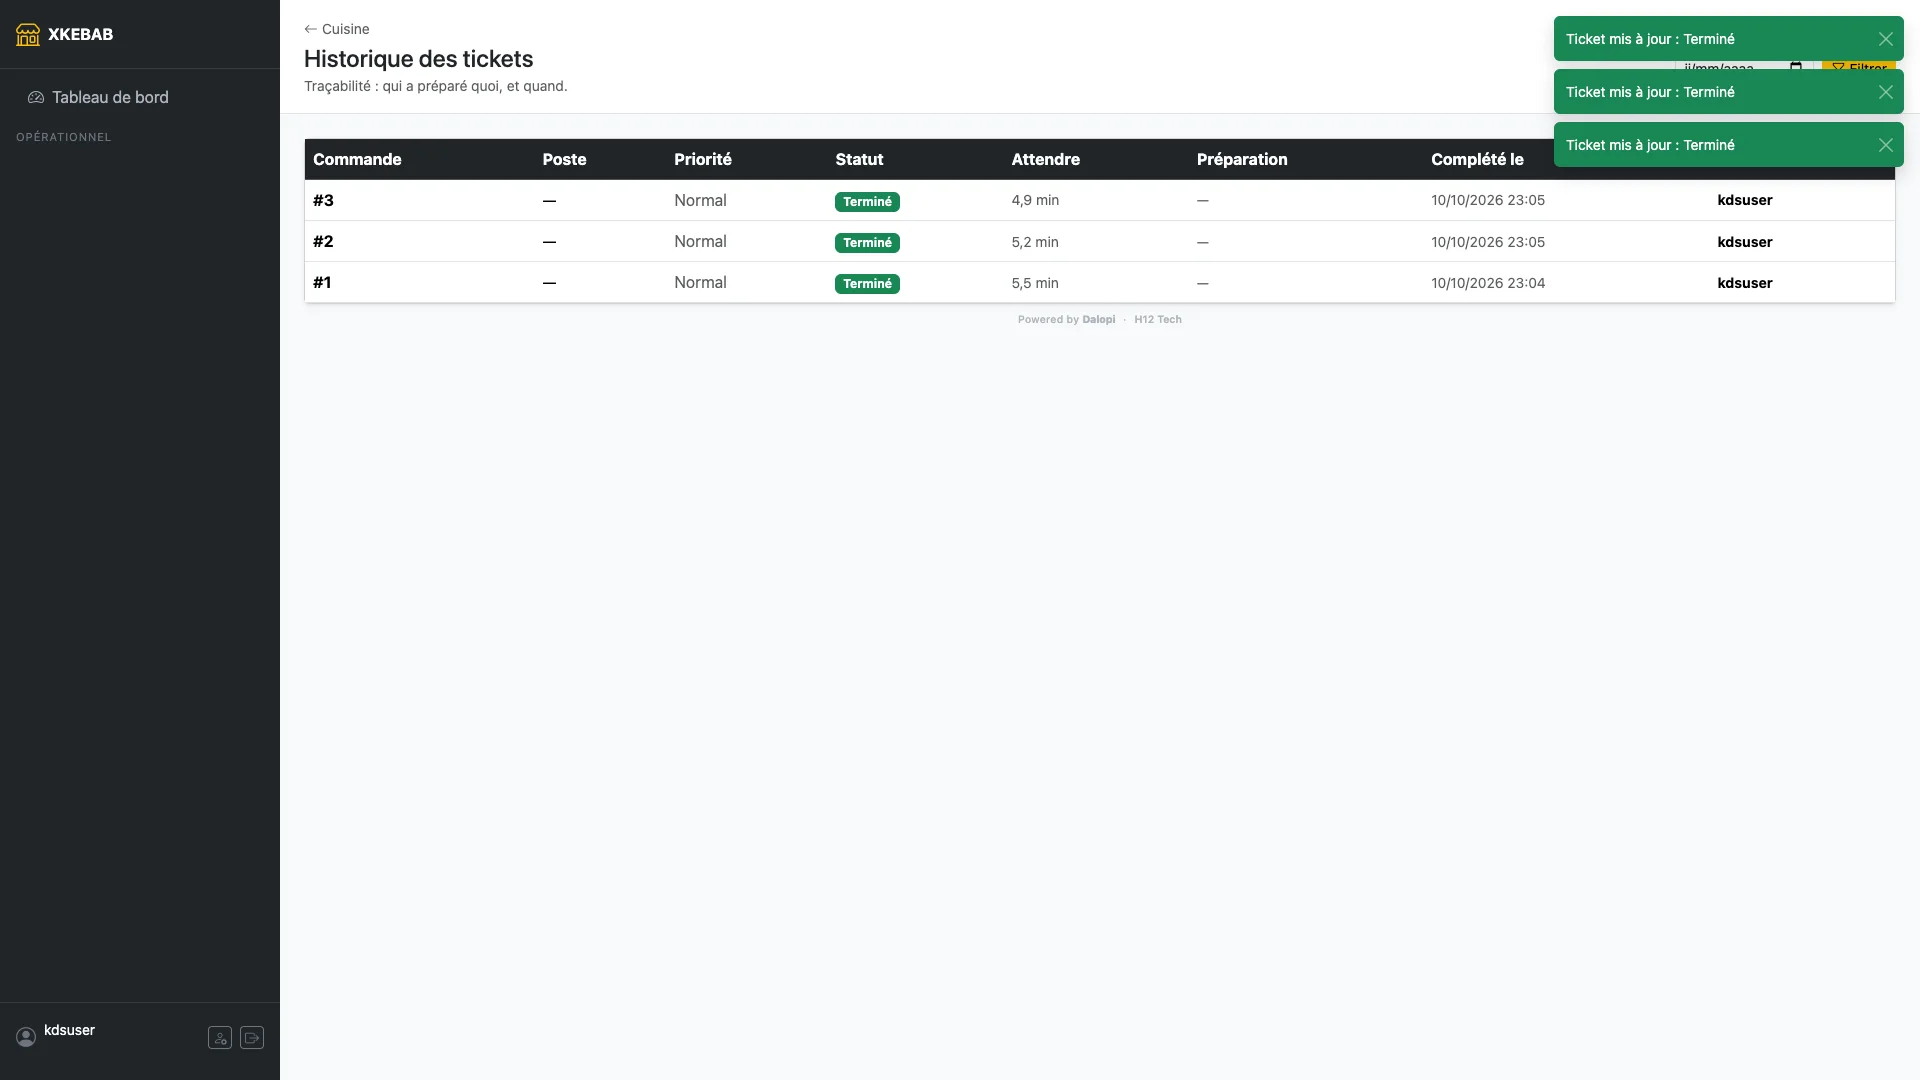Close the middle 'Ticket mis à jour' toast
The width and height of the screenshot is (1920, 1080).
click(1885, 92)
